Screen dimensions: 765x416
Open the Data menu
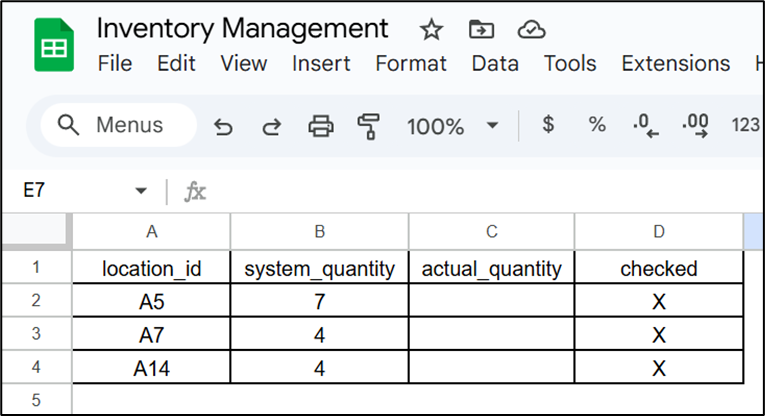[x=495, y=64]
